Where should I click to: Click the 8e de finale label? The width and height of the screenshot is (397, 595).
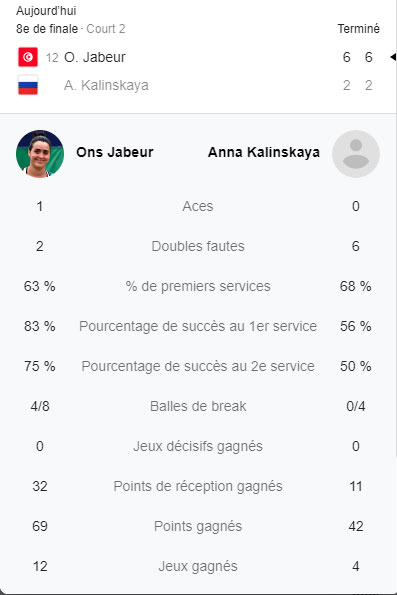coord(47,29)
